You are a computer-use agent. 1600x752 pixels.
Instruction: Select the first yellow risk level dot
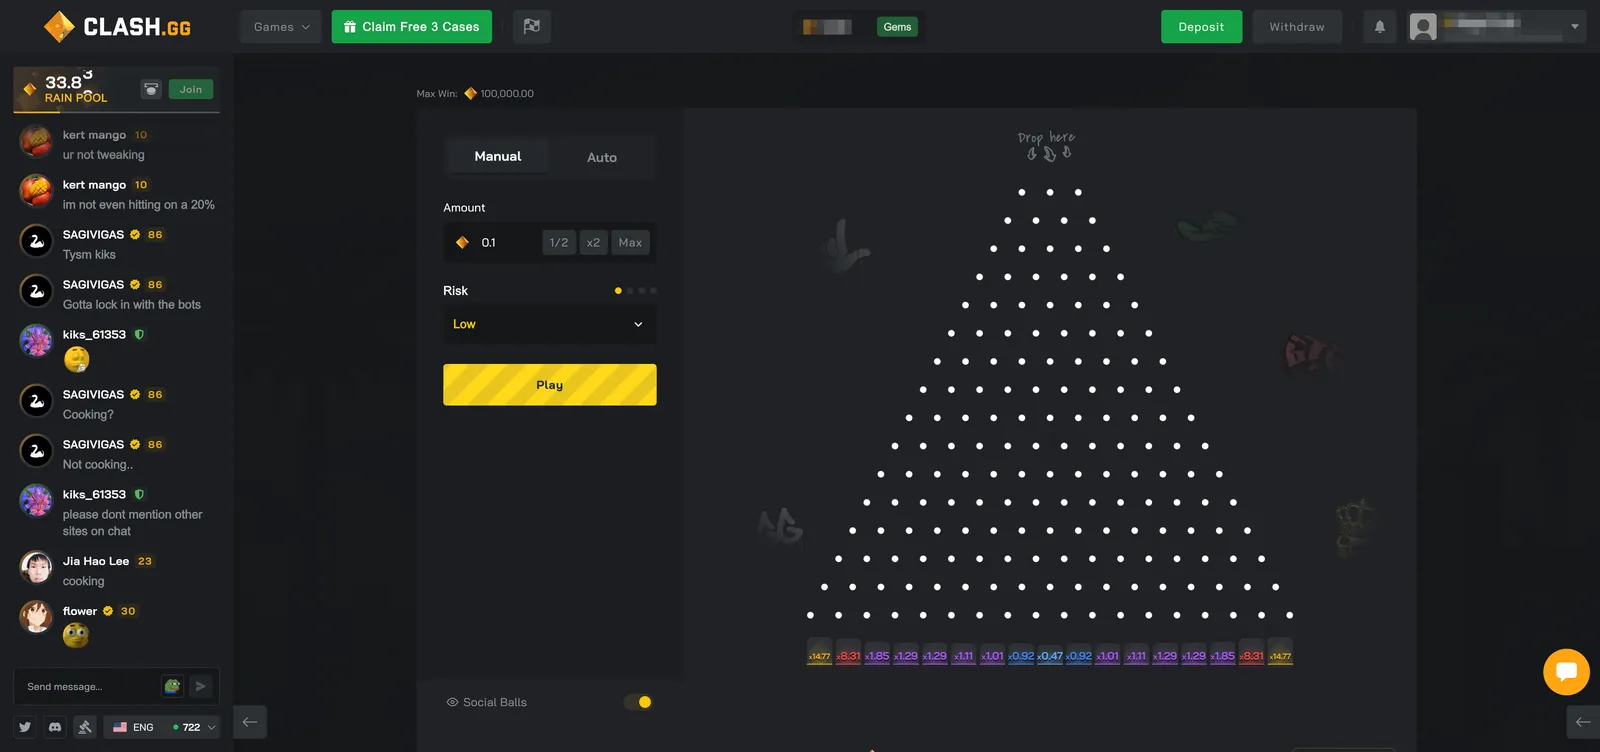[x=618, y=291]
